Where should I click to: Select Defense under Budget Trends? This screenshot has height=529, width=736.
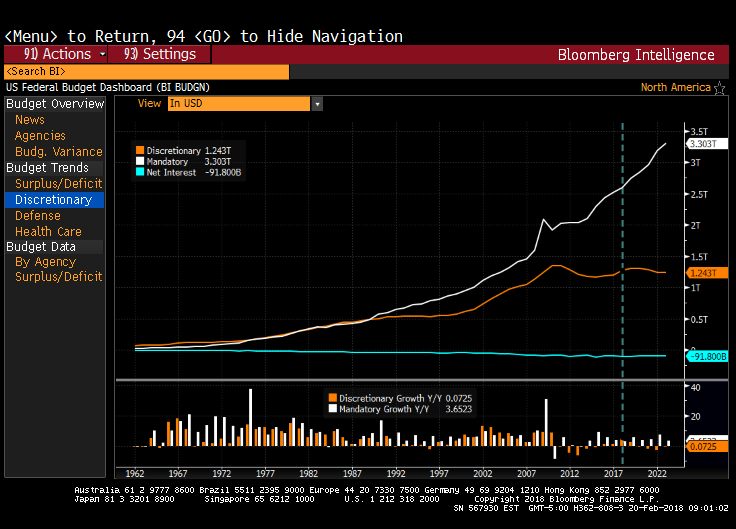tap(38, 216)
